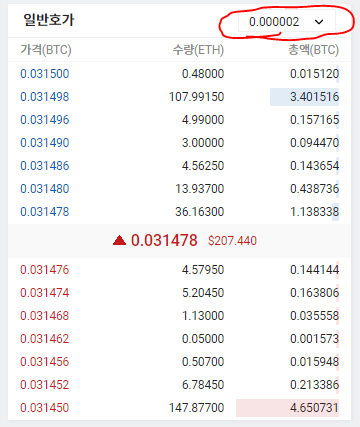Click quantity 0.05000

pyautogui.click(x=203, y=339)
